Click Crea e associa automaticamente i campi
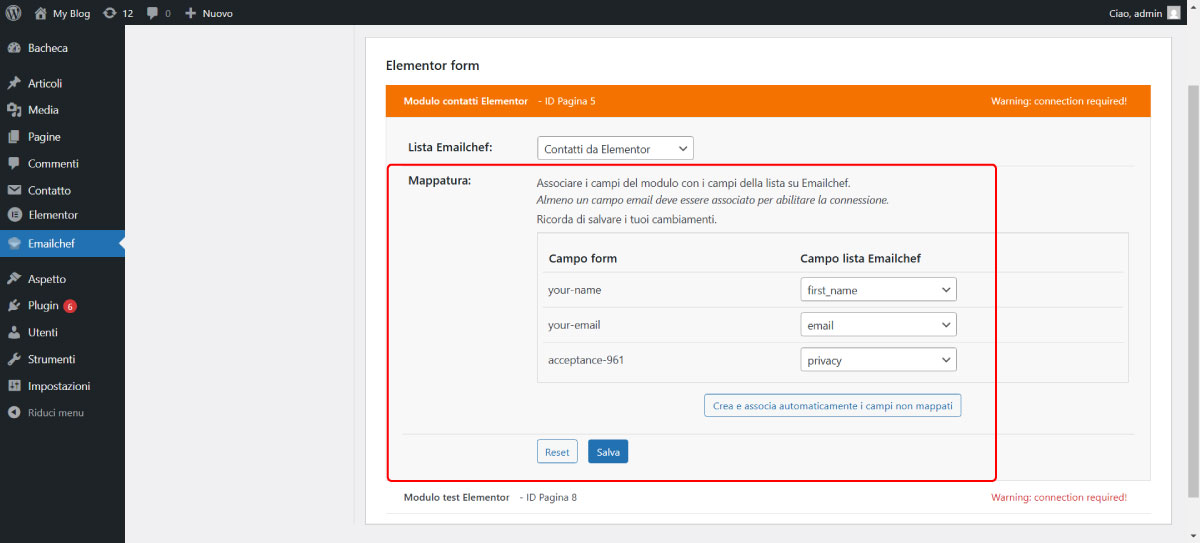This screenshot has width=1200, height=543. tap(833, 405)
